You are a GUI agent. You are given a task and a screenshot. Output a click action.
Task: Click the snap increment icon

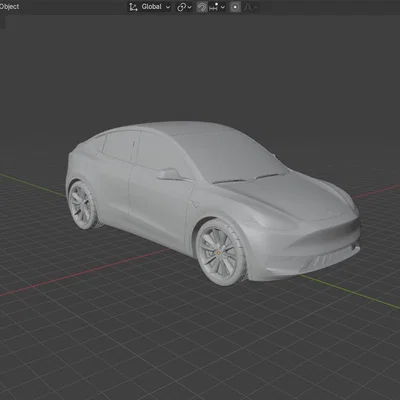coord(213,7)
